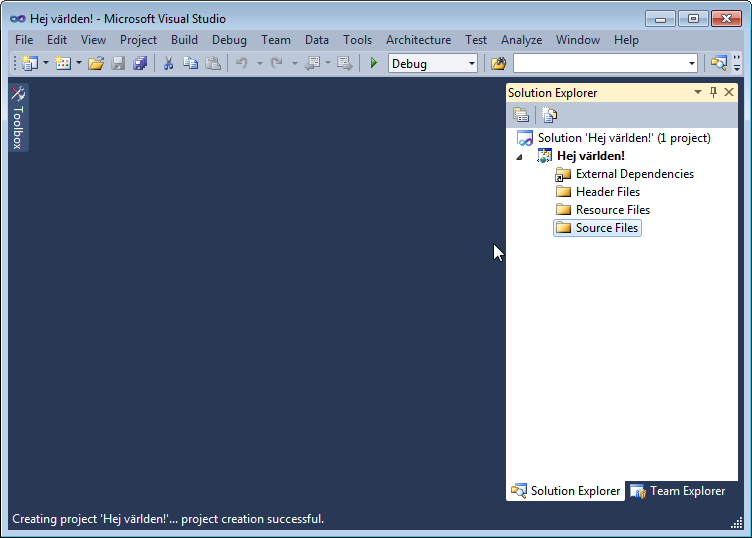Screen dimensions: 752x538
Task: Open the toolbar overflow options arrow
Action: click(737, 63)
